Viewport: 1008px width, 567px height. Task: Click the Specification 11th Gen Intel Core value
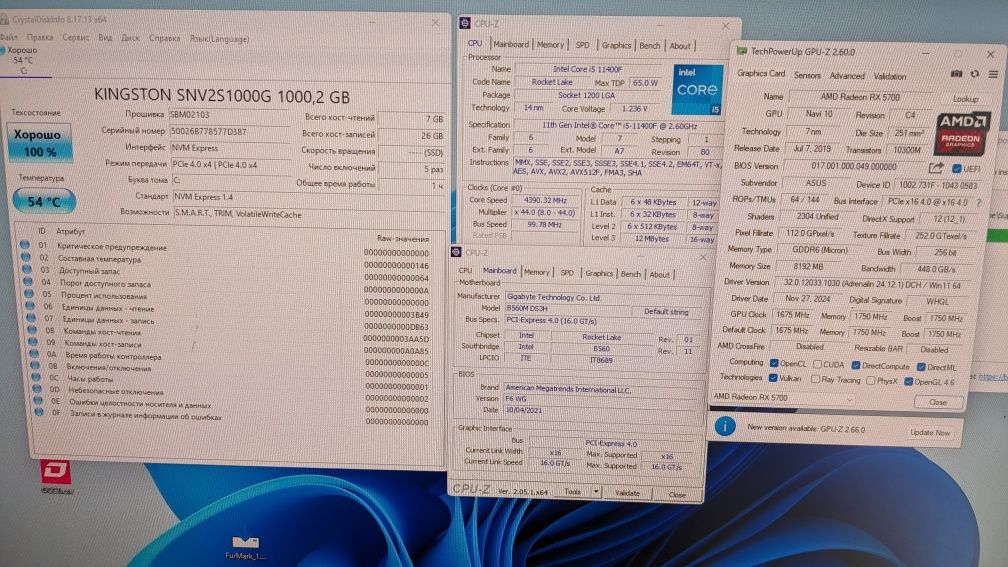coord(618,125)
